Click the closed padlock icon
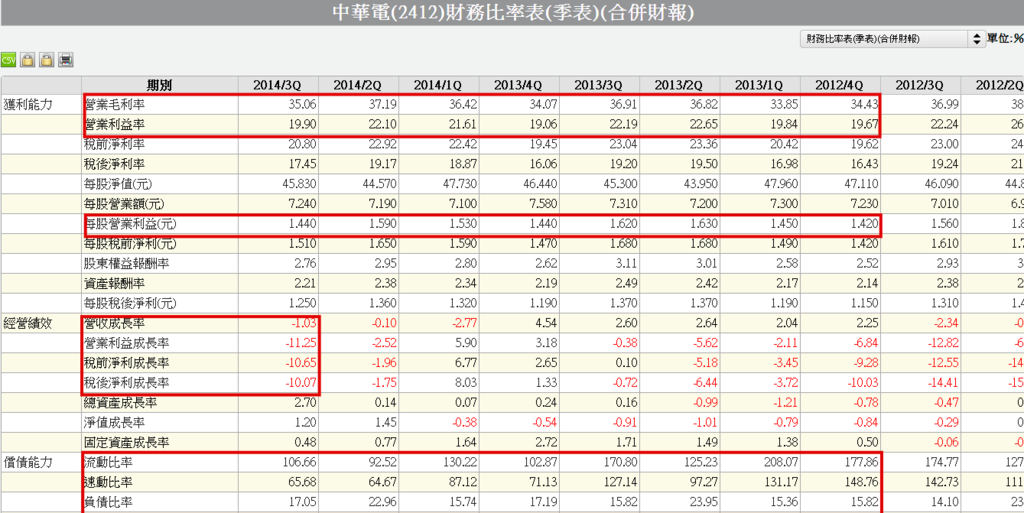 pyautogui.click(x=27, y=60)
